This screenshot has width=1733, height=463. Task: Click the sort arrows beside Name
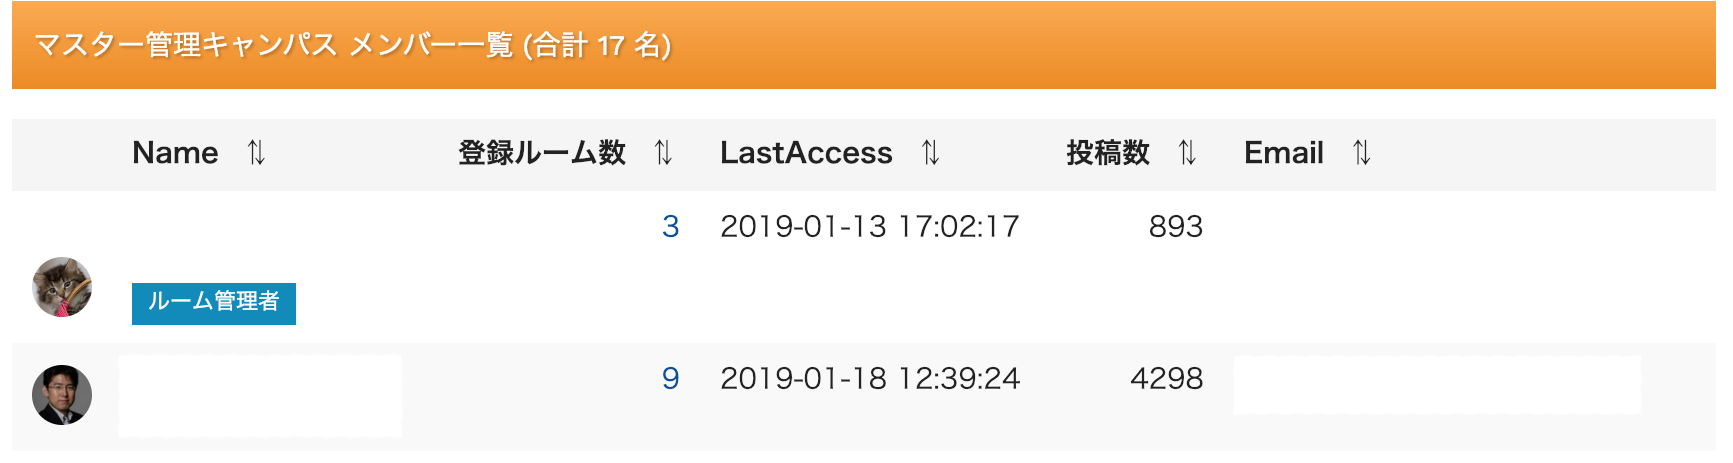257,153
